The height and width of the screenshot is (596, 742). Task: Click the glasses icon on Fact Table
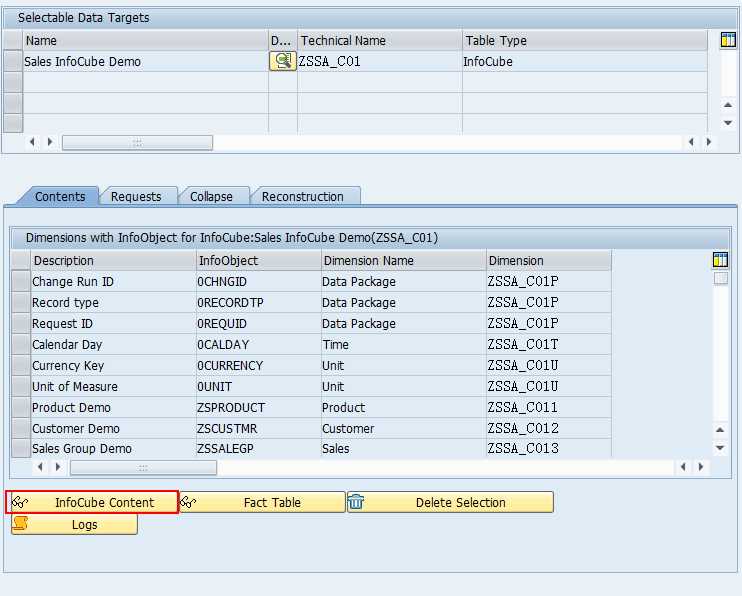(x=188, y=502)
